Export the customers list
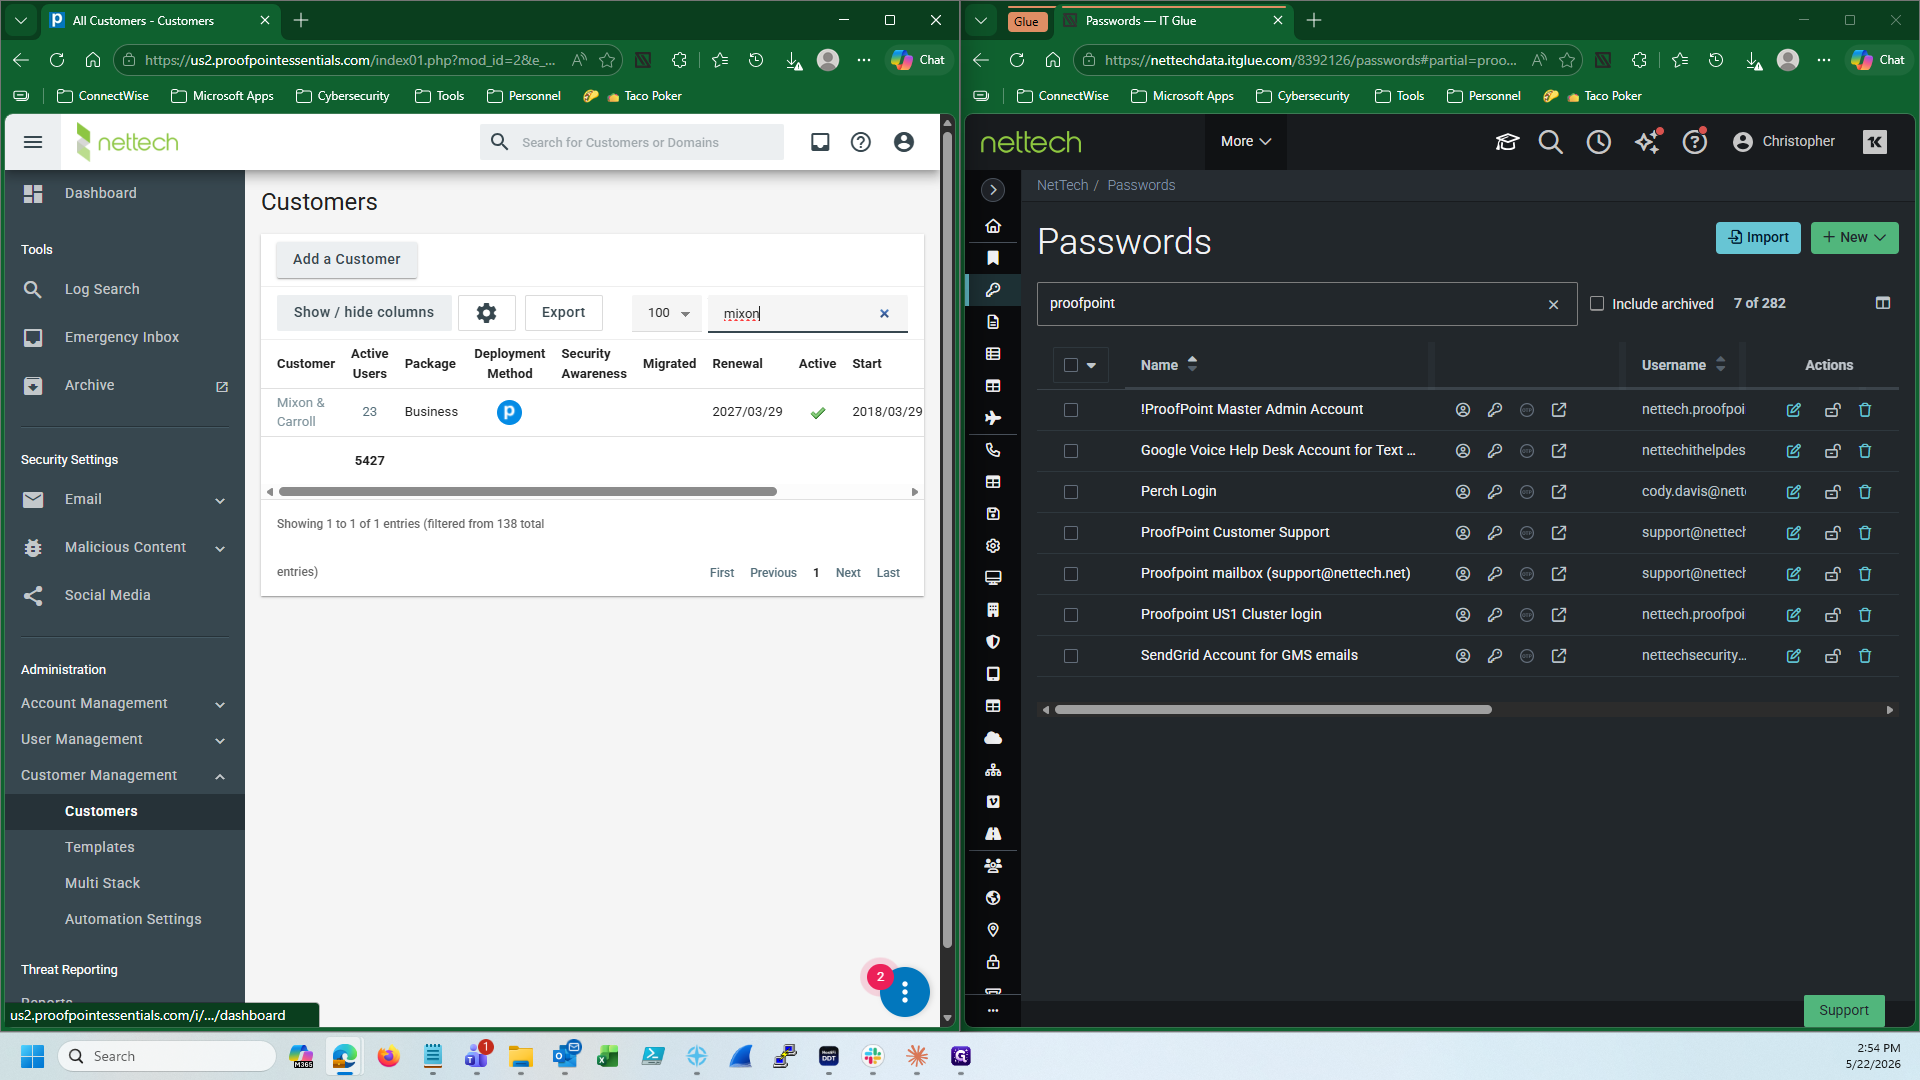The height and width of the screenshot is (1080, 1920). tap(564, 313)
